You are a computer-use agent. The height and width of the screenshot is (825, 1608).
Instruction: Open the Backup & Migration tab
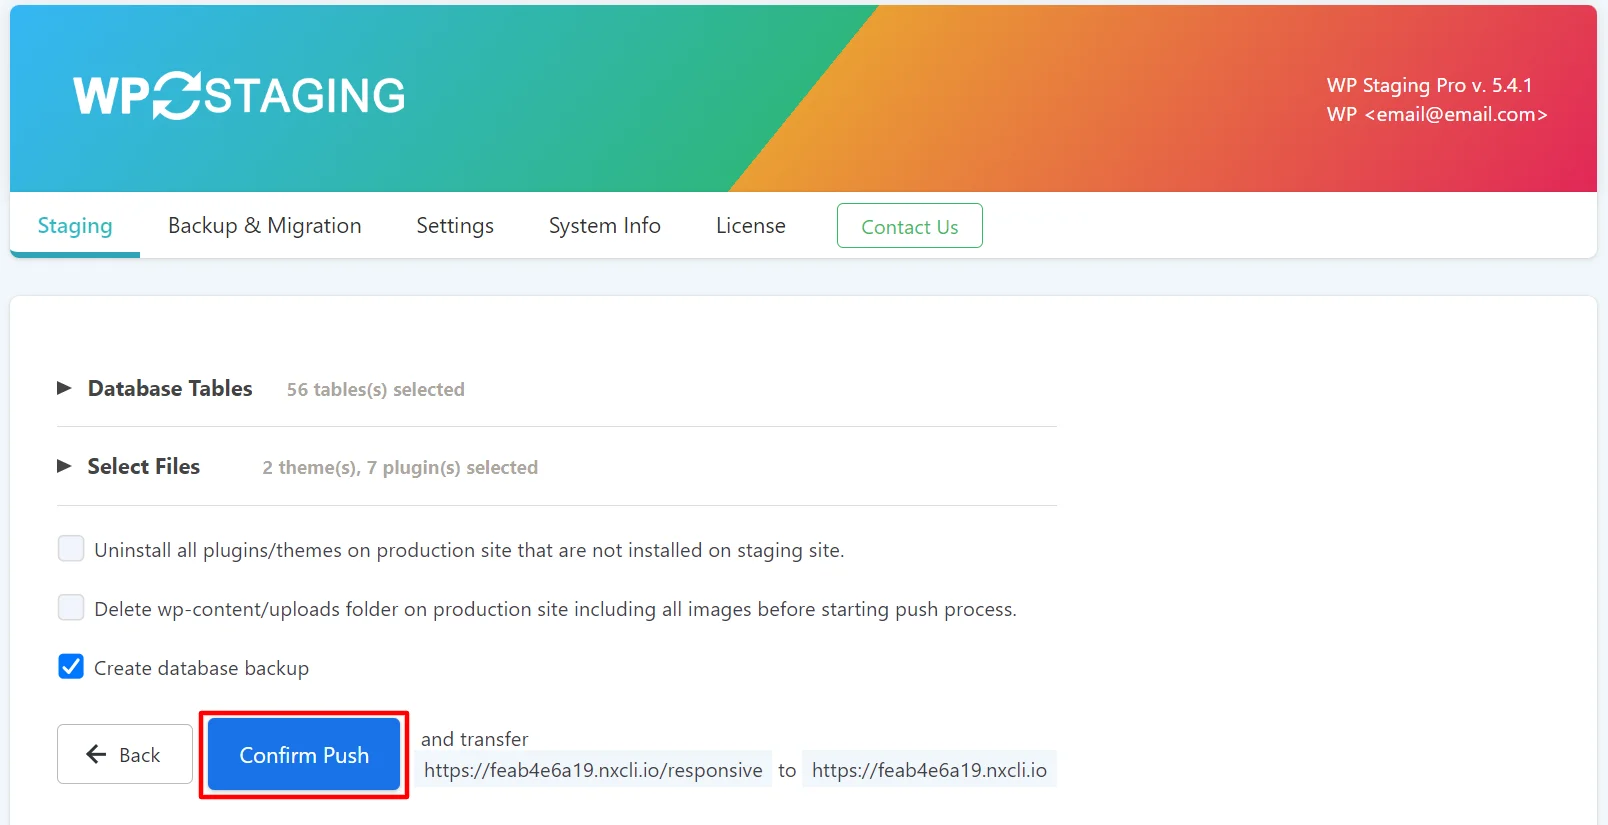(x=265, y=226)
